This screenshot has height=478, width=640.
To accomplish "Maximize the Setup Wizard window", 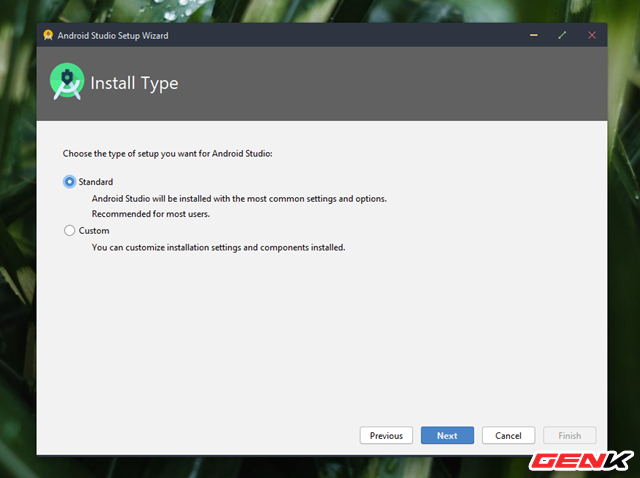I will coord(562,35).
